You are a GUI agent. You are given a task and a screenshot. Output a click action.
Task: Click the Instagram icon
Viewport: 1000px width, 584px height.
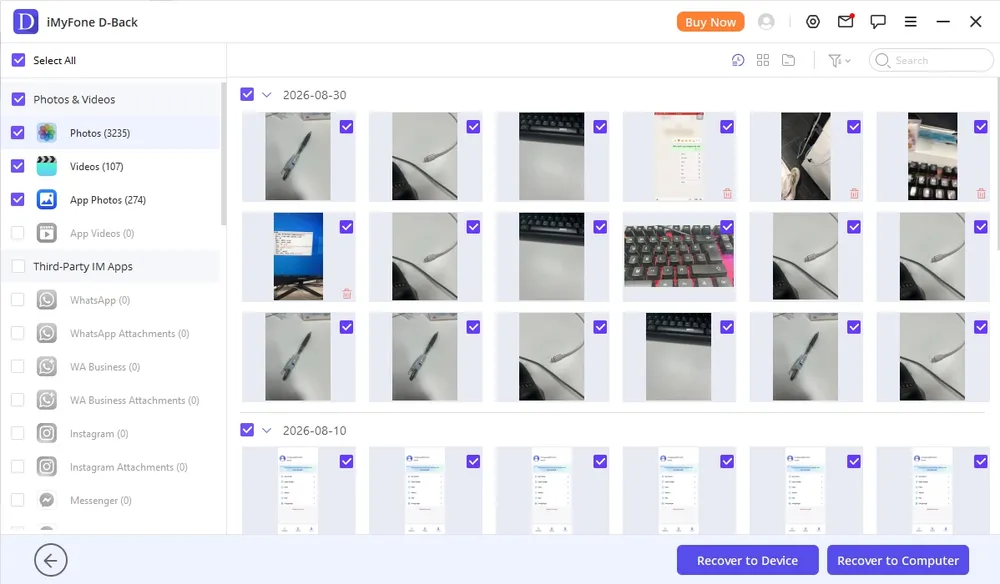pos(47,434)
